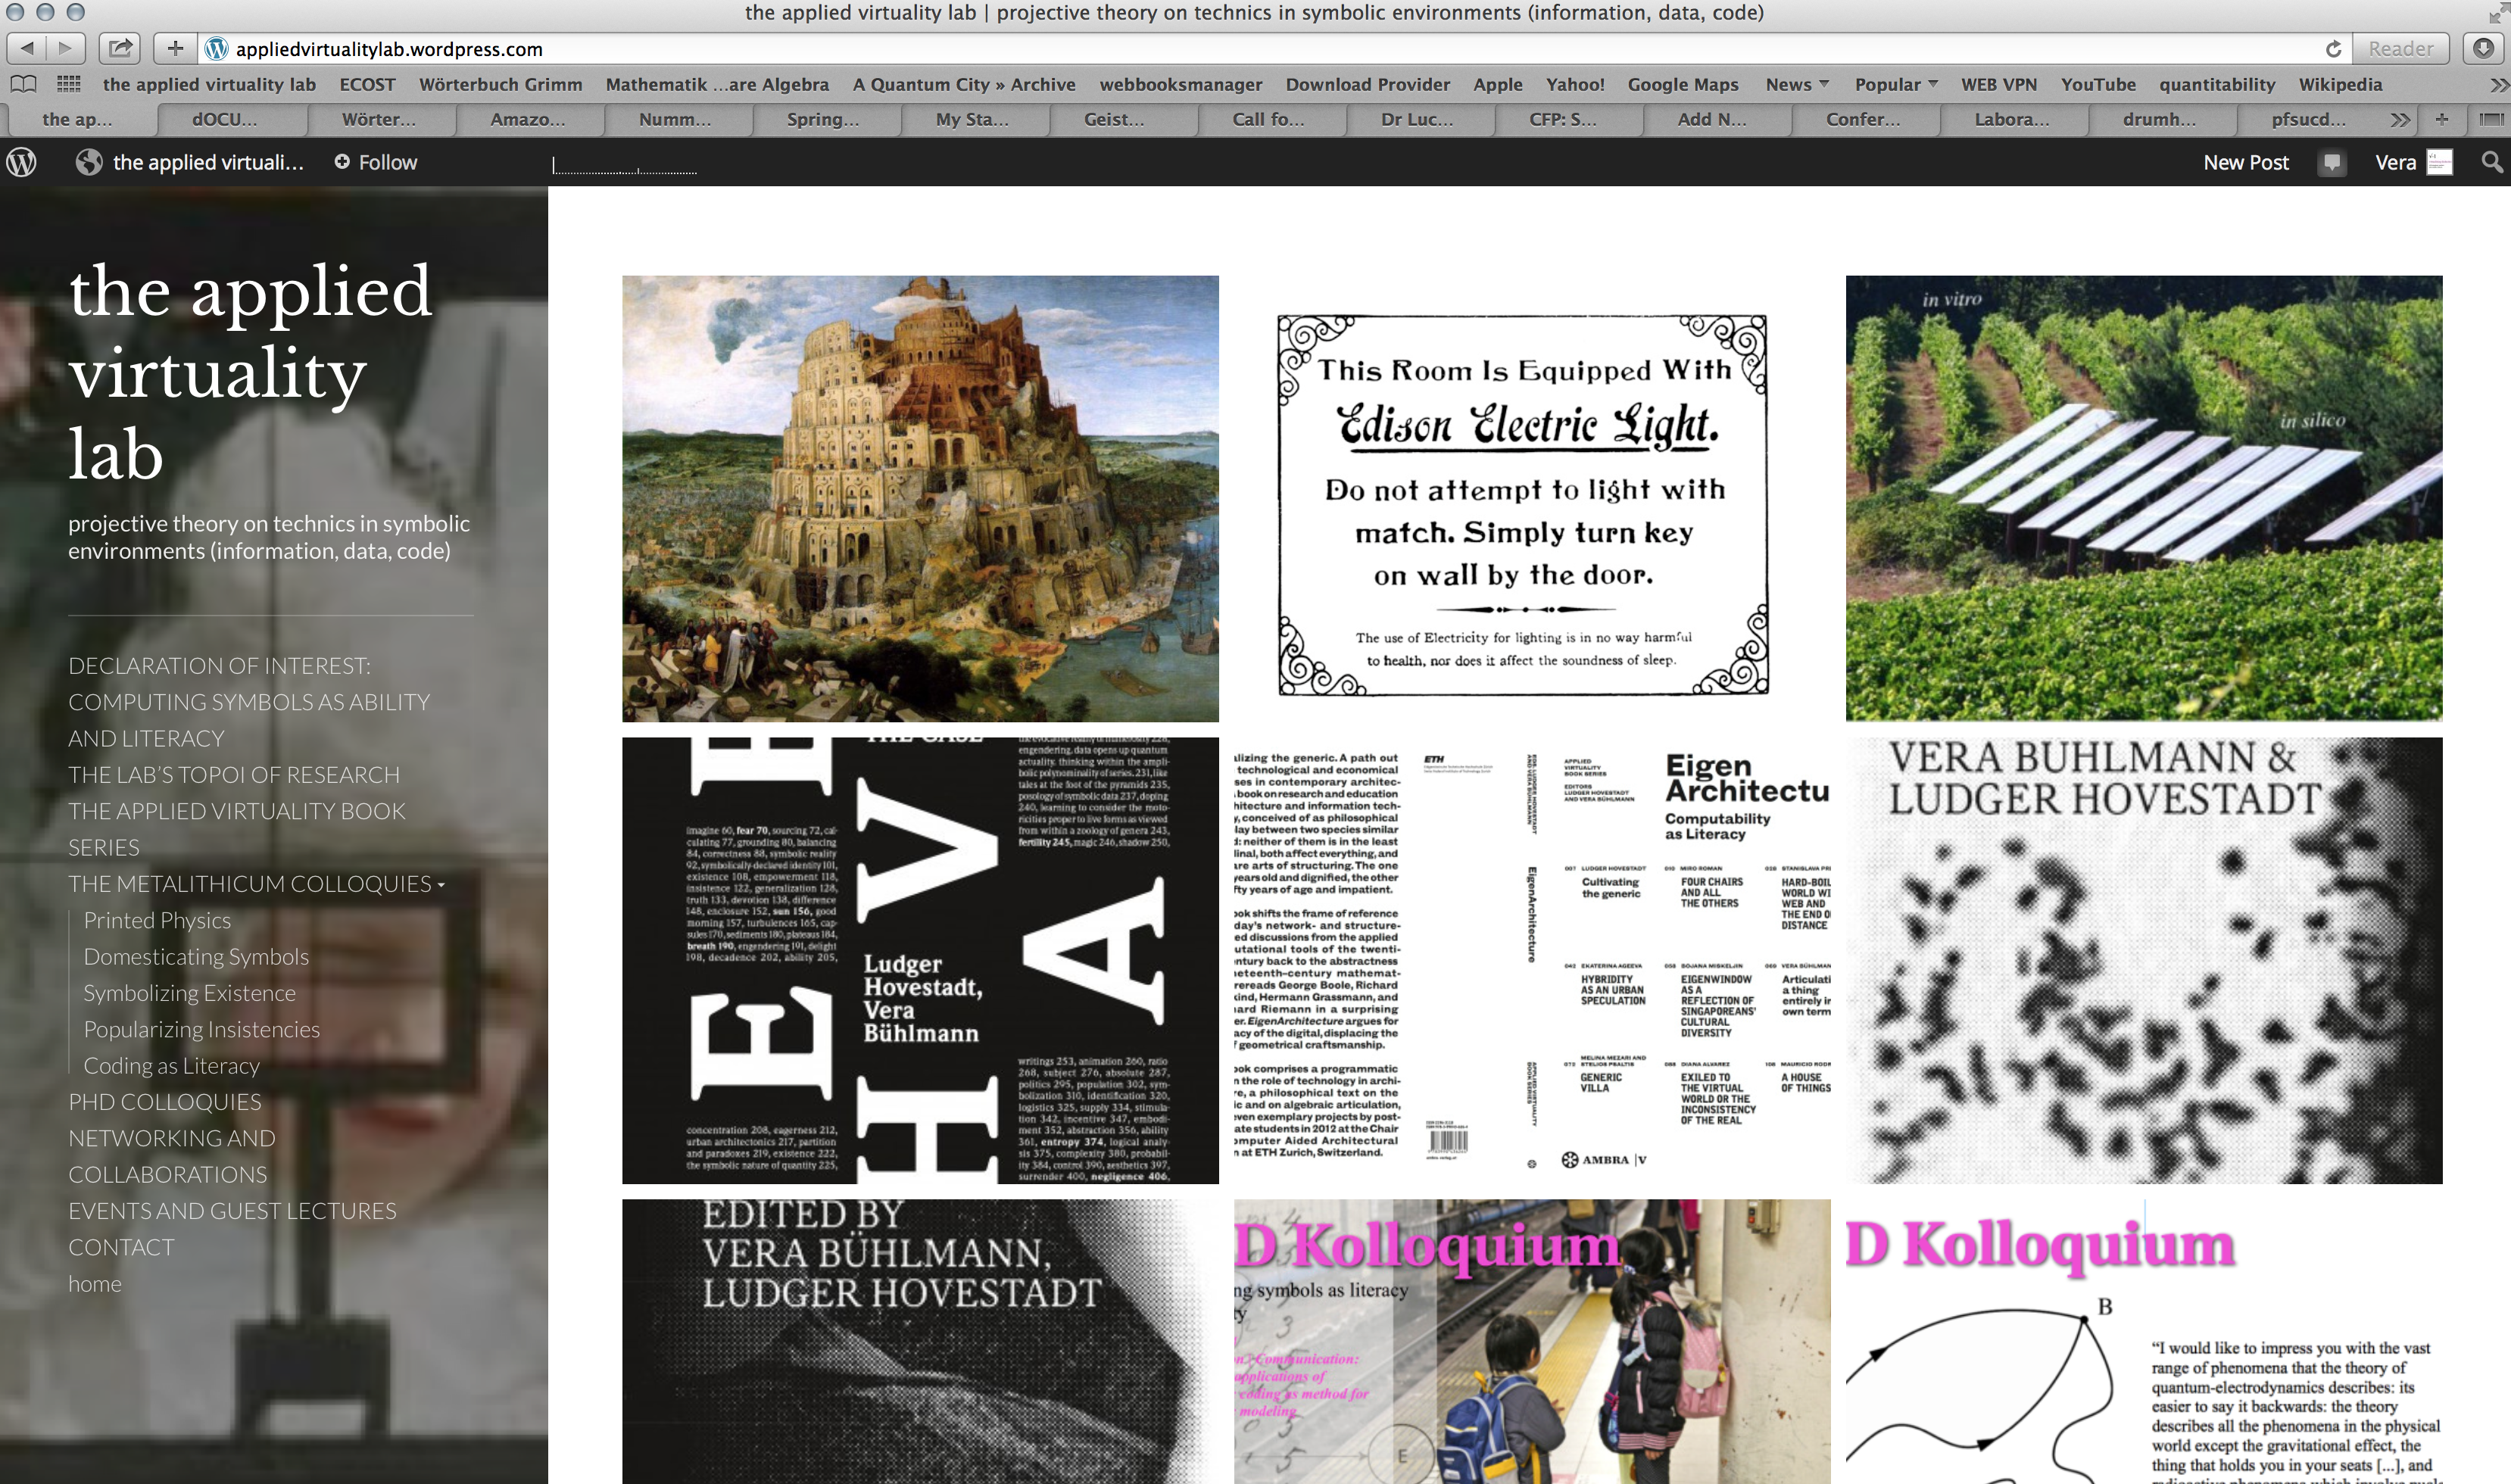2511x1484 pixels.
Task: Click the WordPress logo in admin bar
Action: (22, 162)
